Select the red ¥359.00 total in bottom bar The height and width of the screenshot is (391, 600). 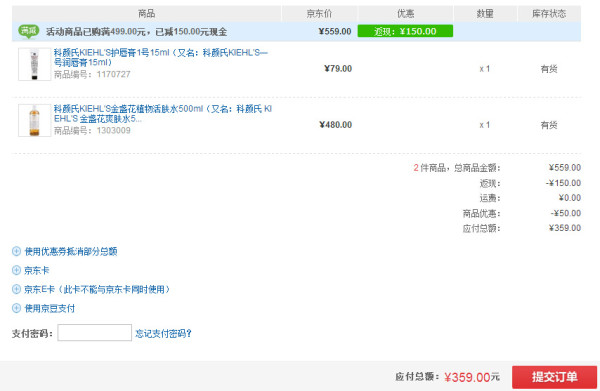(467, 378)
